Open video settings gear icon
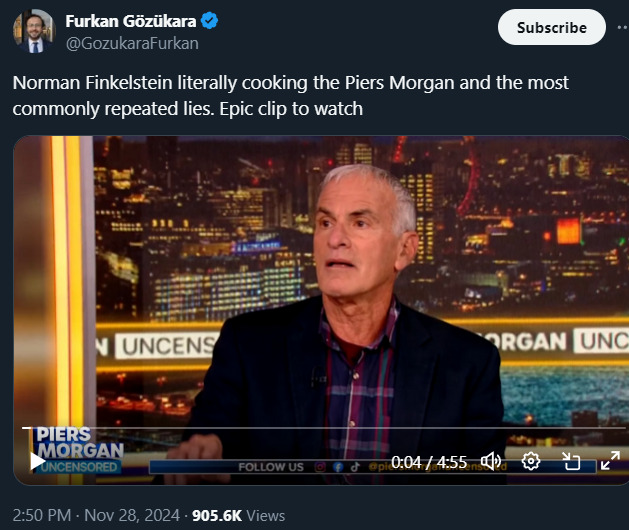629x530 pixels. [530, 461]
